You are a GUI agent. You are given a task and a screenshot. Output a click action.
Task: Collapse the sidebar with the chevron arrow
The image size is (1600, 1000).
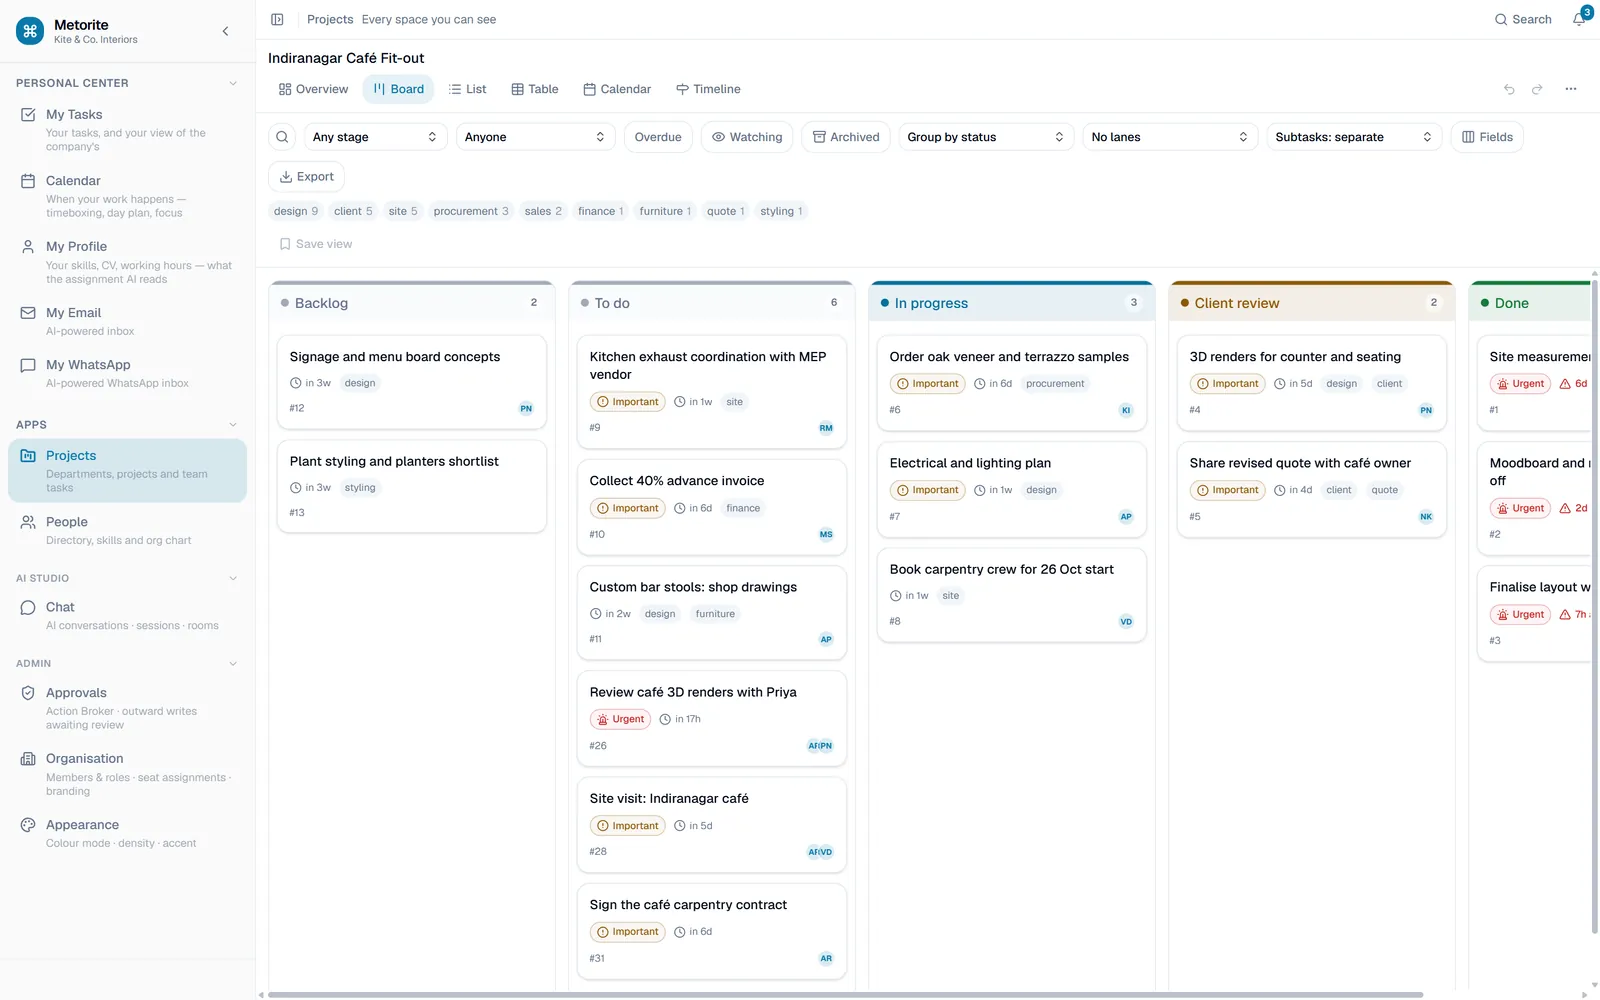(225, 31)
